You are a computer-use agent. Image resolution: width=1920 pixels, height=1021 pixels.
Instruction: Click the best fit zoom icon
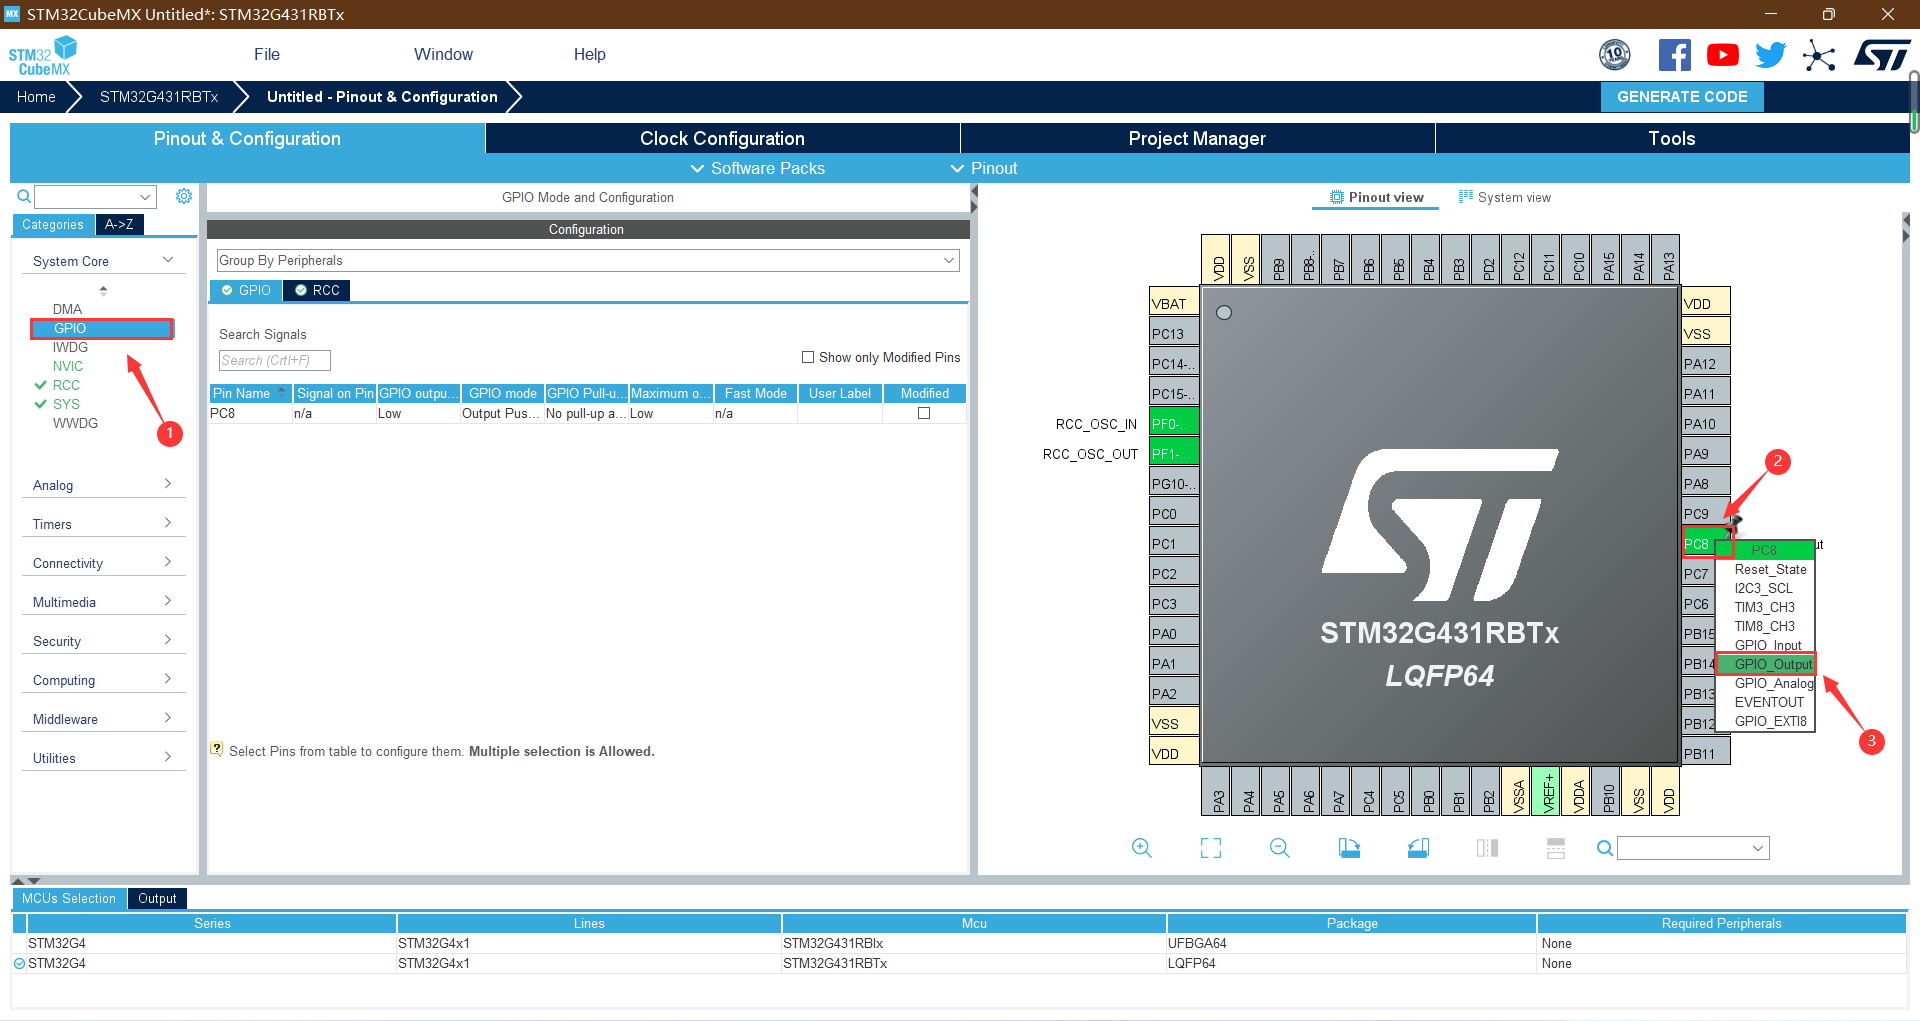(x=1210, y=847)
